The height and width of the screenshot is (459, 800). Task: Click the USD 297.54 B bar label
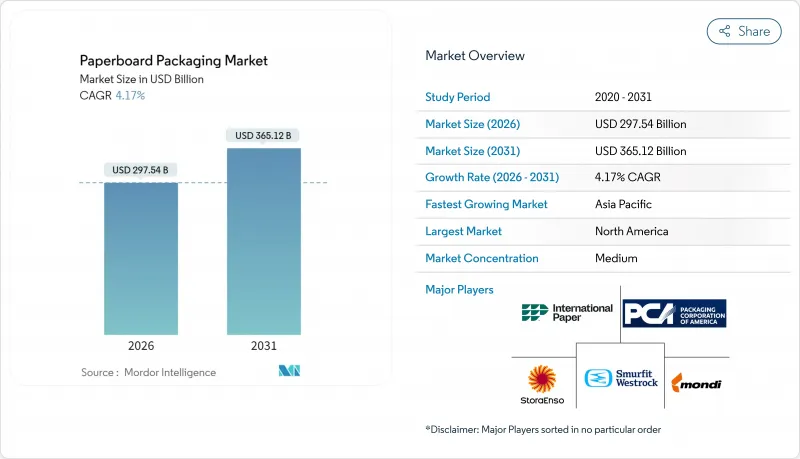point(141,170)
